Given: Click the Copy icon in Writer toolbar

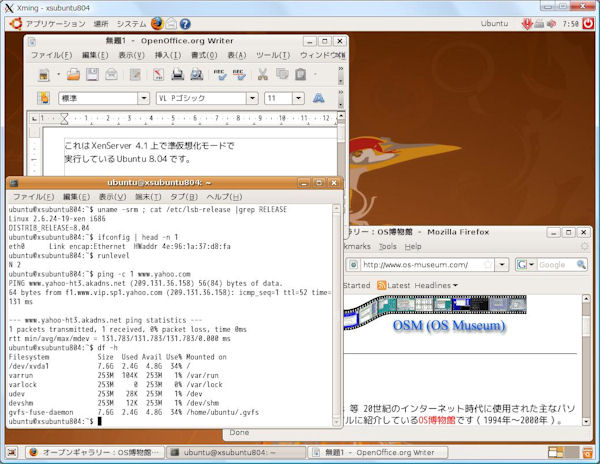Looking at the screenshot, I should click(282, 73).
